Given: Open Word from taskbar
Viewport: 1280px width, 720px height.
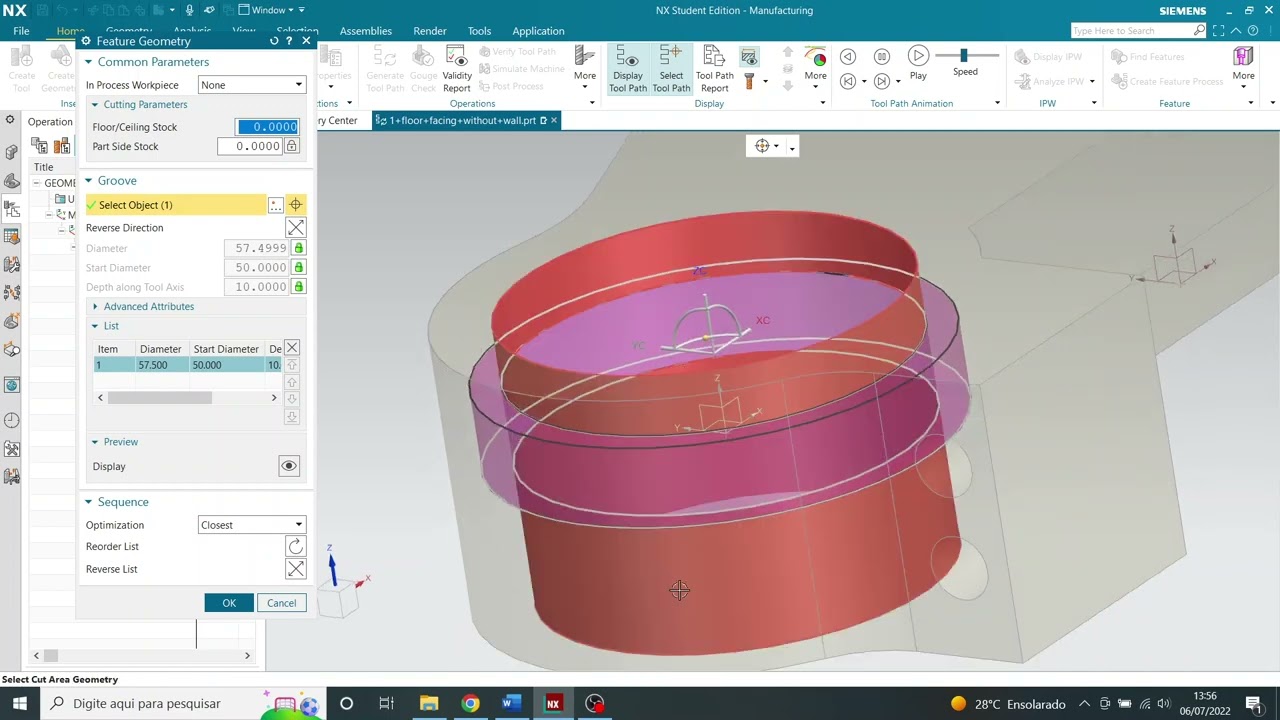Looking at the screenshot, I should (511, 703).
